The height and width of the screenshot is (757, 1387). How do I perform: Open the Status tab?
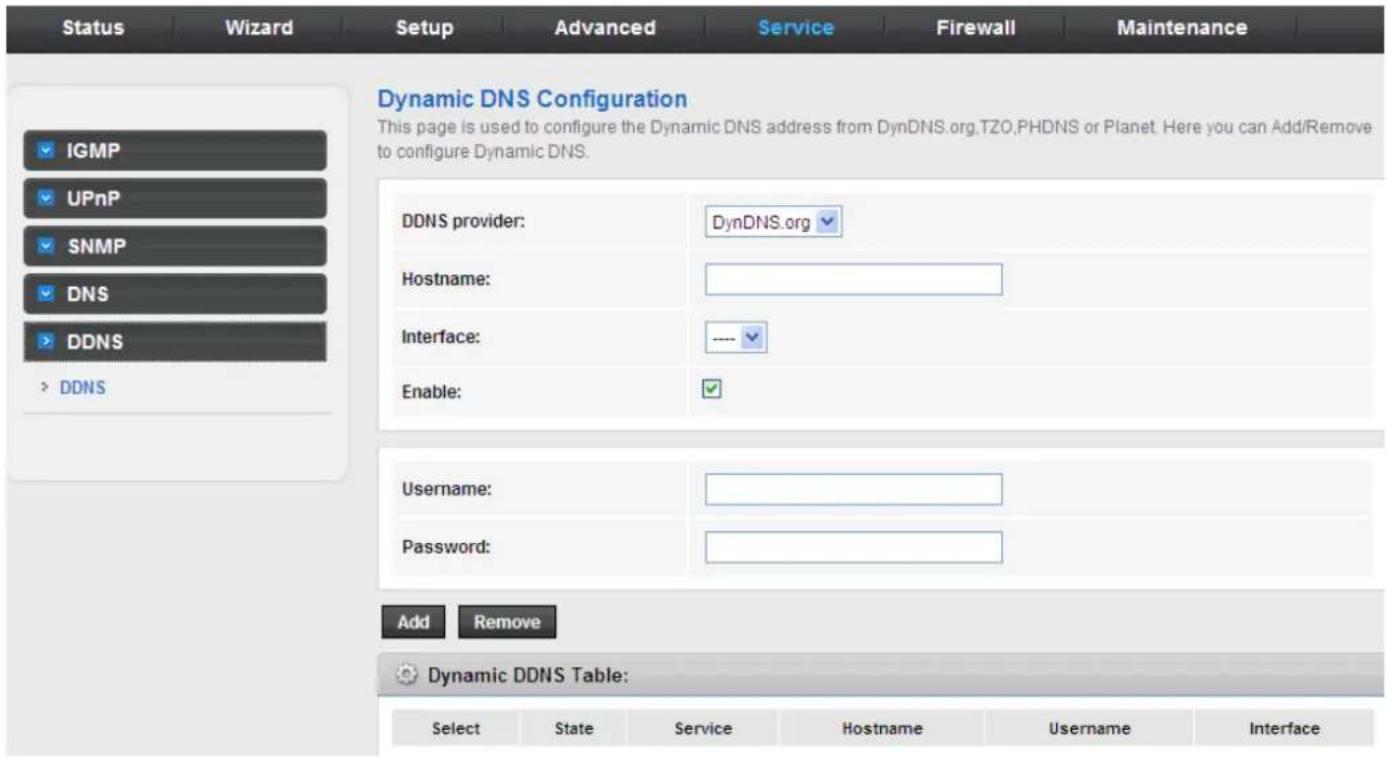[x=93, y=28]
